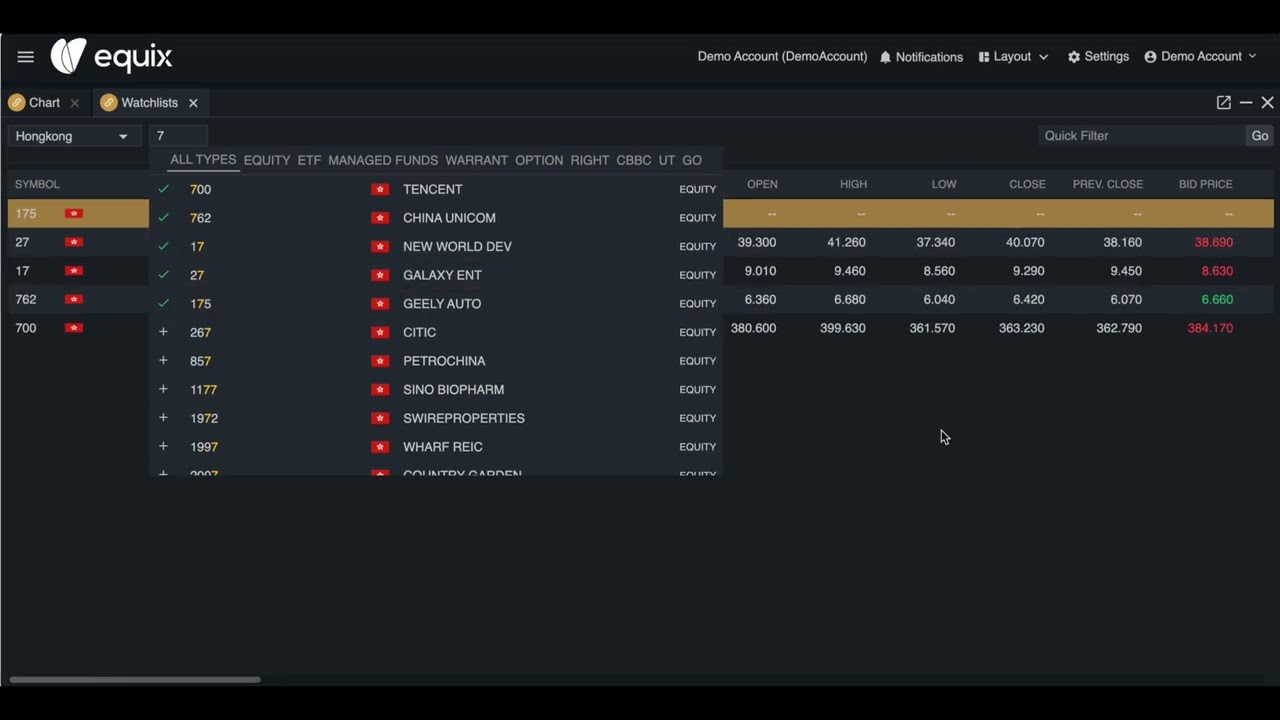The height and width of the screenshot is (720, 1280).
Task: Add 1997 WHARF REIC with plus icon
Action: [x=164, y=446]
